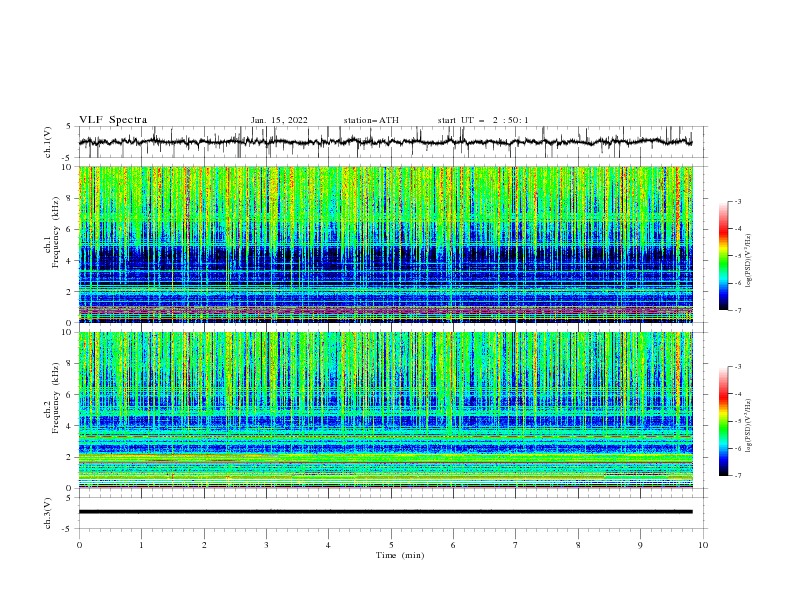The width and height of the screenshot is (792, 612).
Task: Click the "1" tick label on Time axis
Action: pos(141,545)
